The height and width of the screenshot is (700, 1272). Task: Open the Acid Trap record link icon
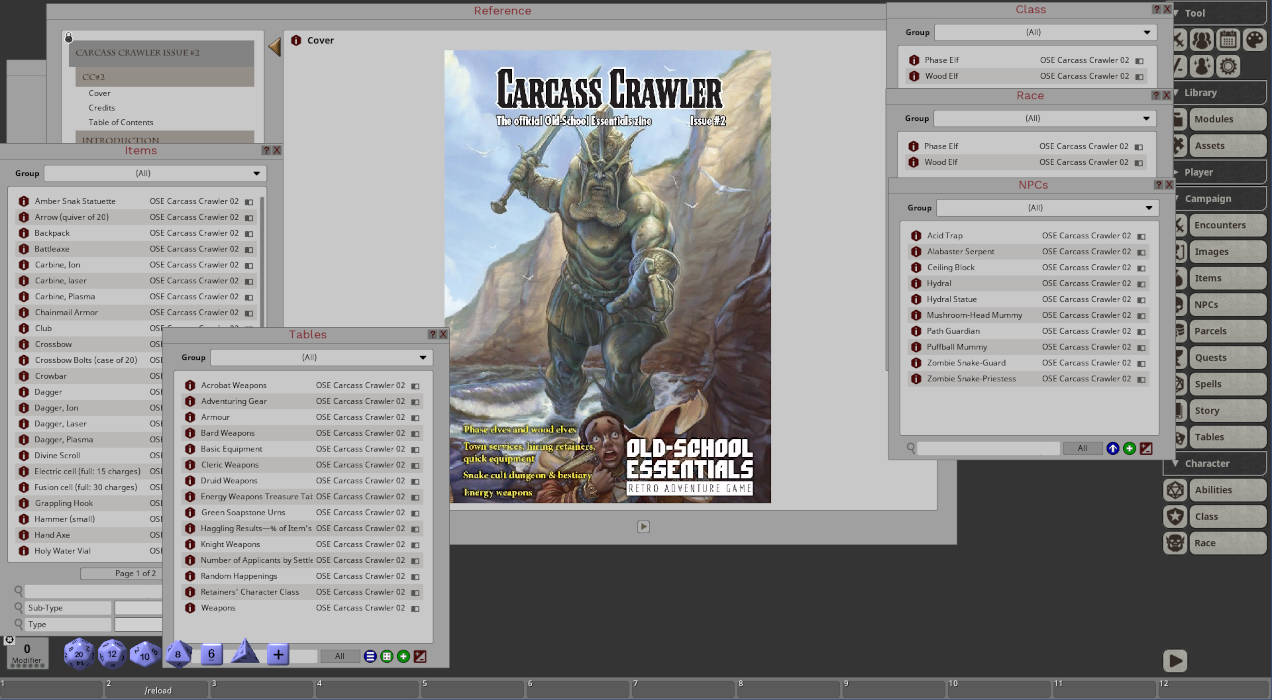[x=915, y=236]
